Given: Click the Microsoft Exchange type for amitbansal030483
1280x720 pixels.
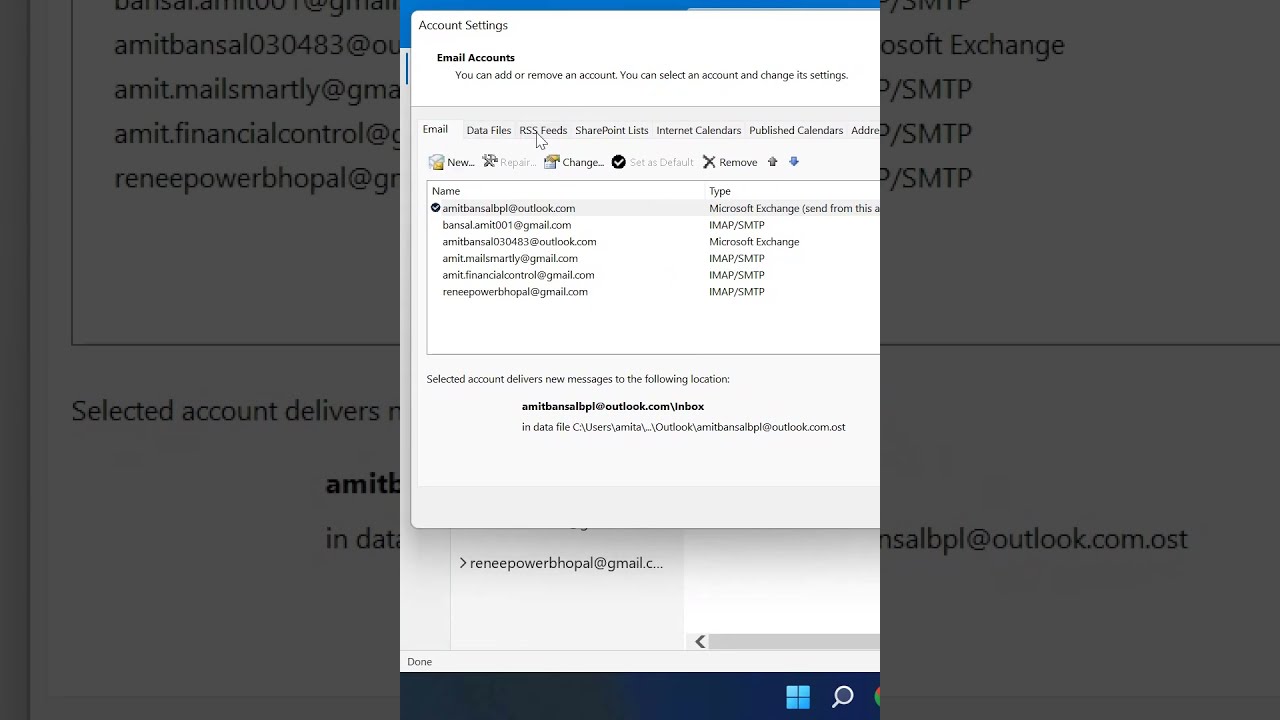Looking at the screenshot, I should (x=754, y=242).
